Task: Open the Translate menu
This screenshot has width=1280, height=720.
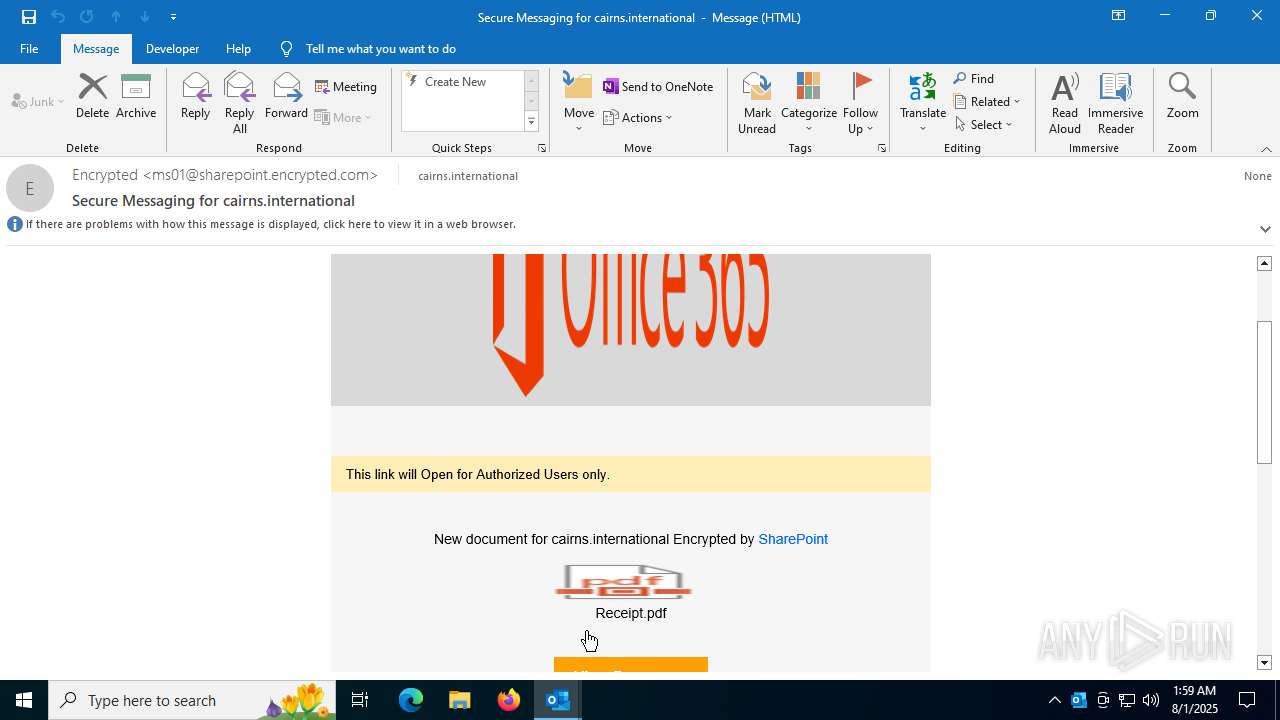Action: point(923,103)
